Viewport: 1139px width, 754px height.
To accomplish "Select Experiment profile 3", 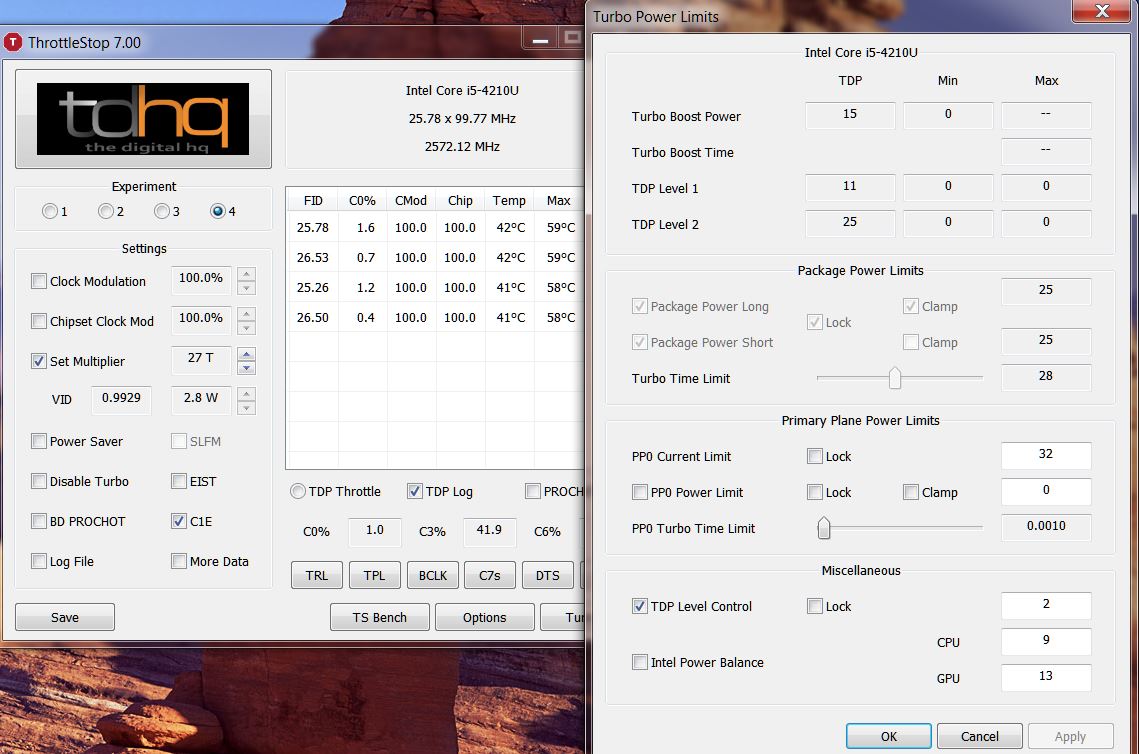I will 161,211.
